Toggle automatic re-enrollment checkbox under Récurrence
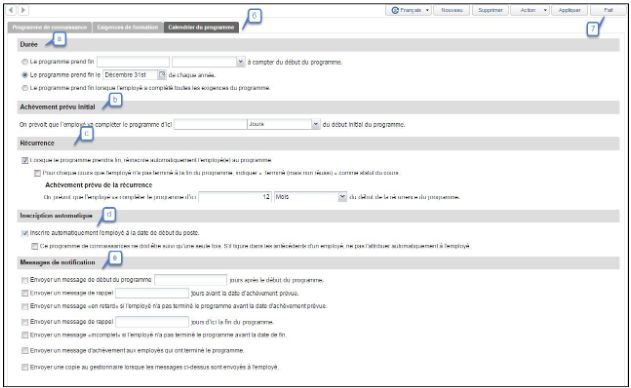The image size is (631, 388). pyautogui.click(x=25, y=160)
